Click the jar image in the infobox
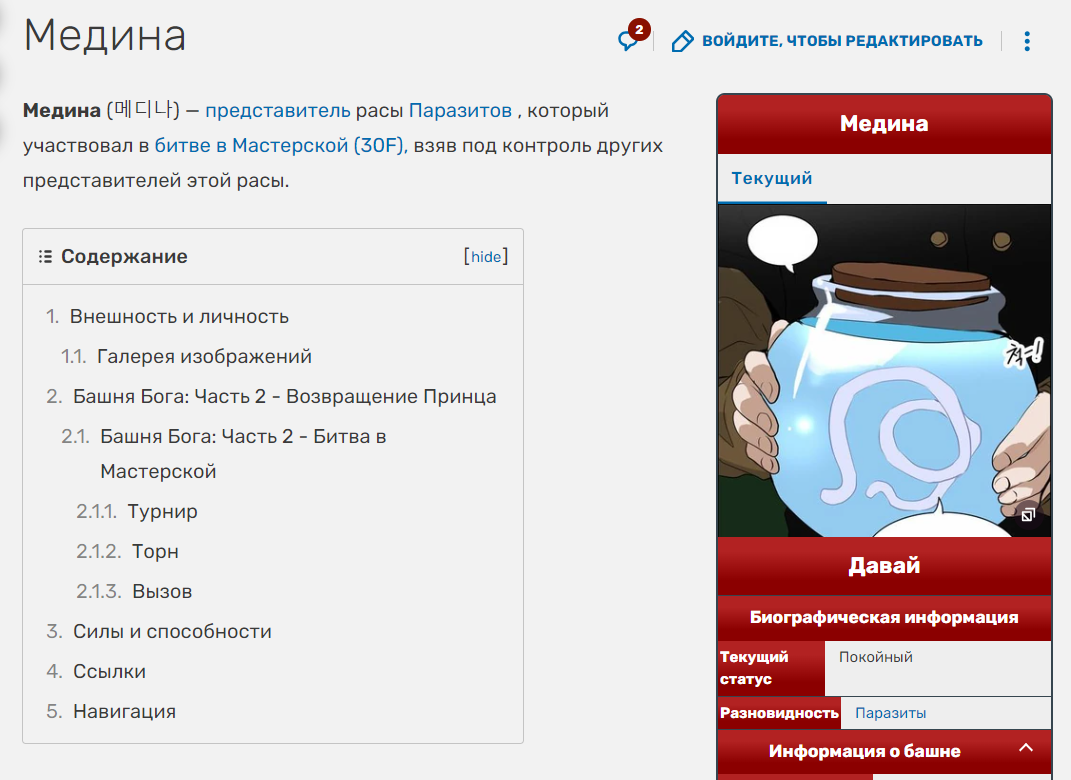 (x=884, y=370)
